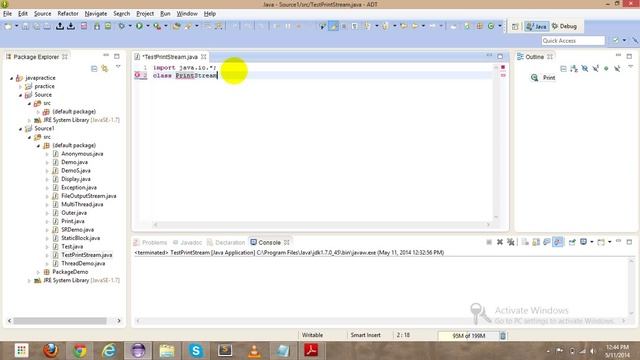Click Package Explorer horizontal scrollbar

pos(60,321)
